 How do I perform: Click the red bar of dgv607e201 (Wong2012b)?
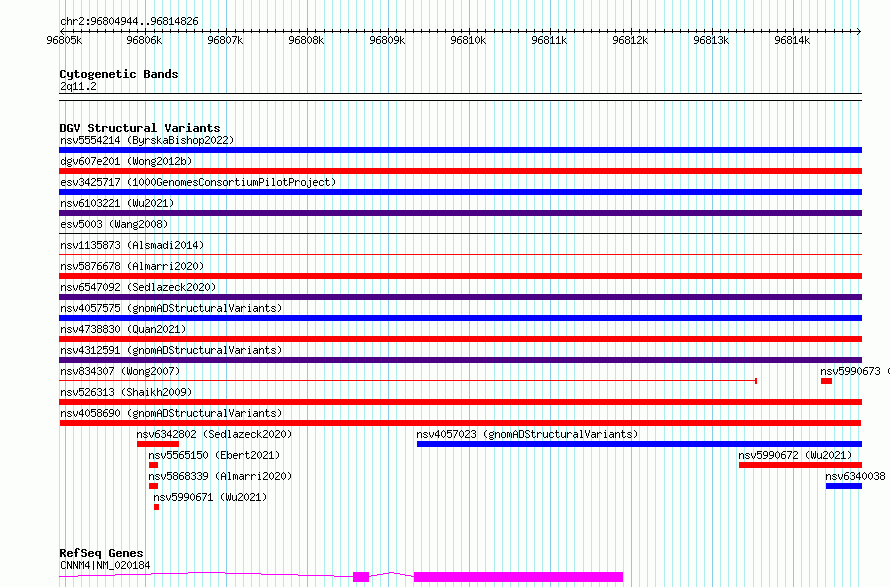click(x=460, y=171)
